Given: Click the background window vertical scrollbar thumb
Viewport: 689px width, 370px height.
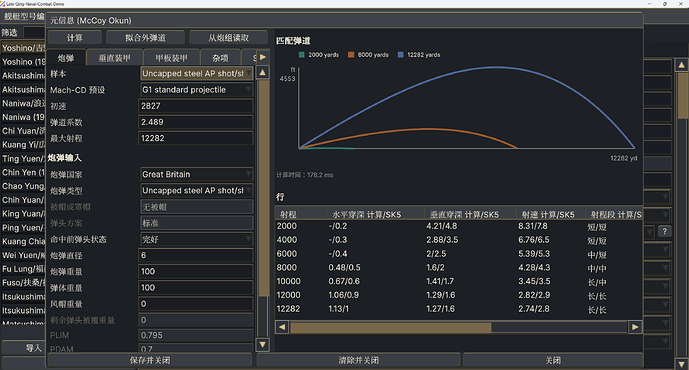Looking at the screenshot, I should tap(682, 96).
